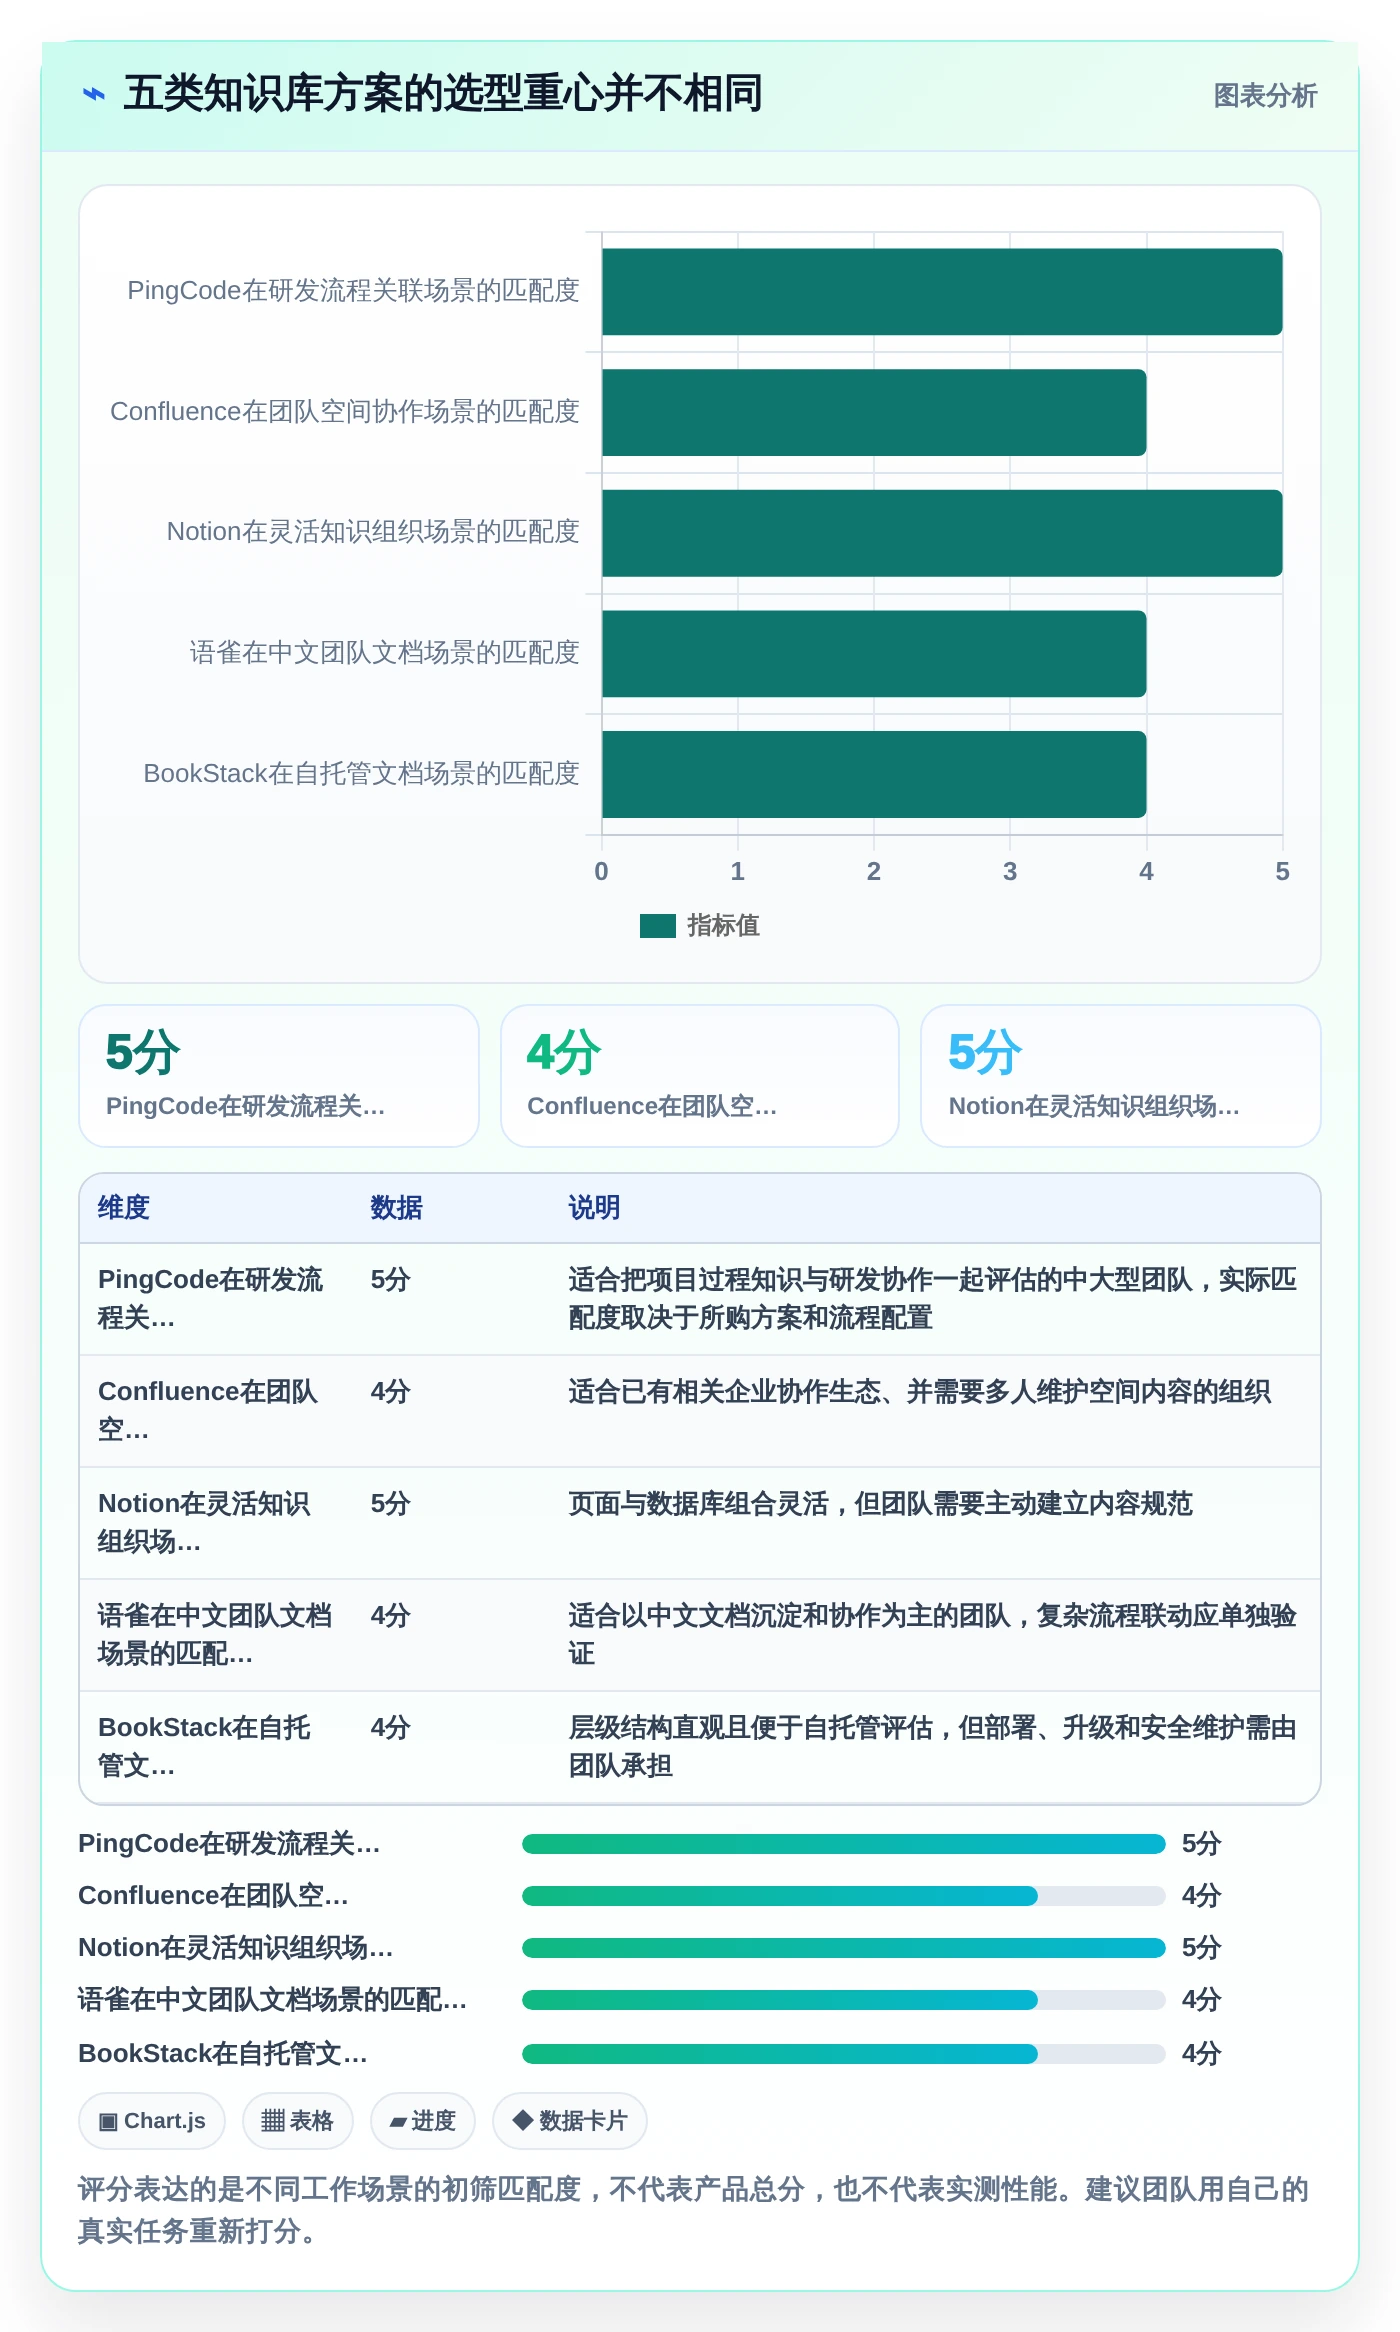
Task: Click the 语雀 bar in the chart
Action: pos(874,653)
